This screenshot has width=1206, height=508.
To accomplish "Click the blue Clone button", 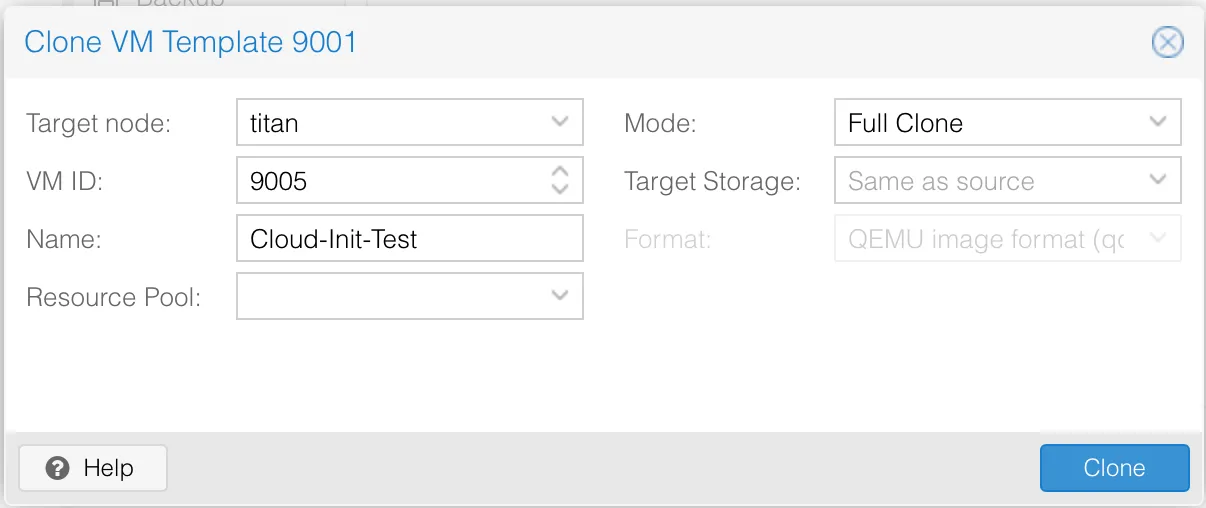I will pos(1114,468).
